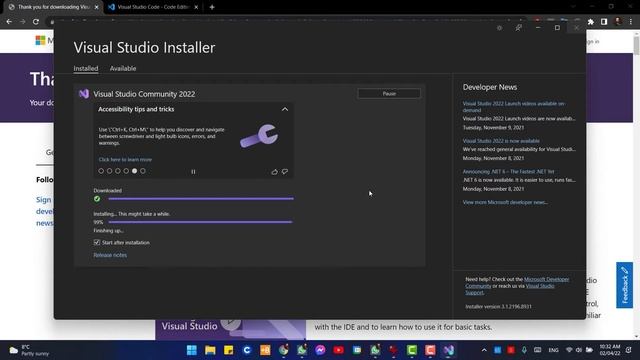Open the 'Click here to learn more' link
This screenshot has width=640, height=360.
coord(125,160)
